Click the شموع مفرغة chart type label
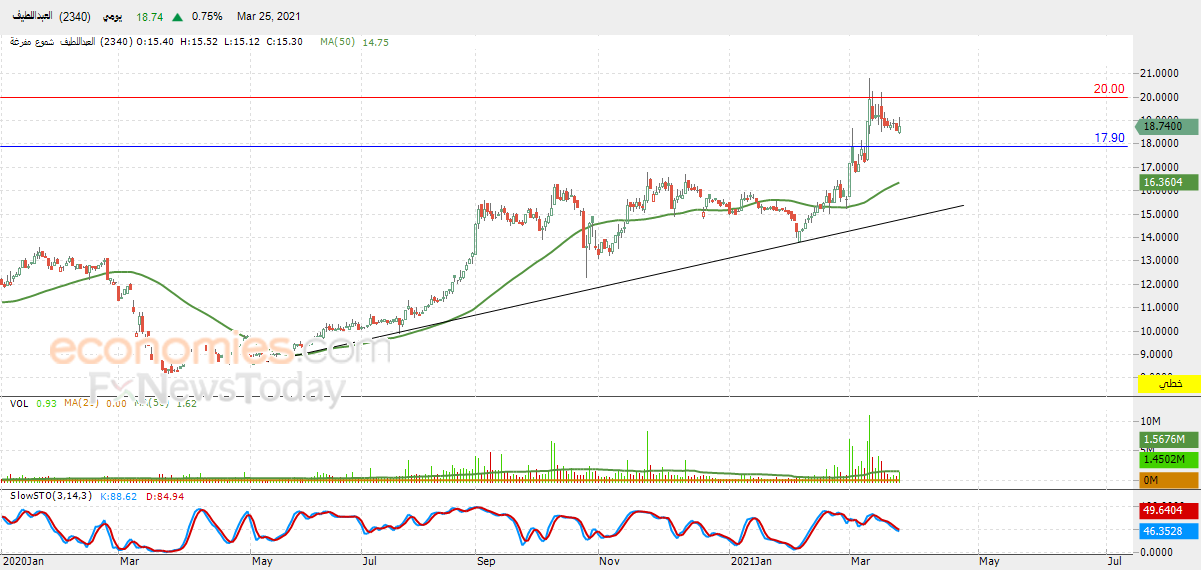The width and height of the screenshot is (1201, 570). [34, 42]
